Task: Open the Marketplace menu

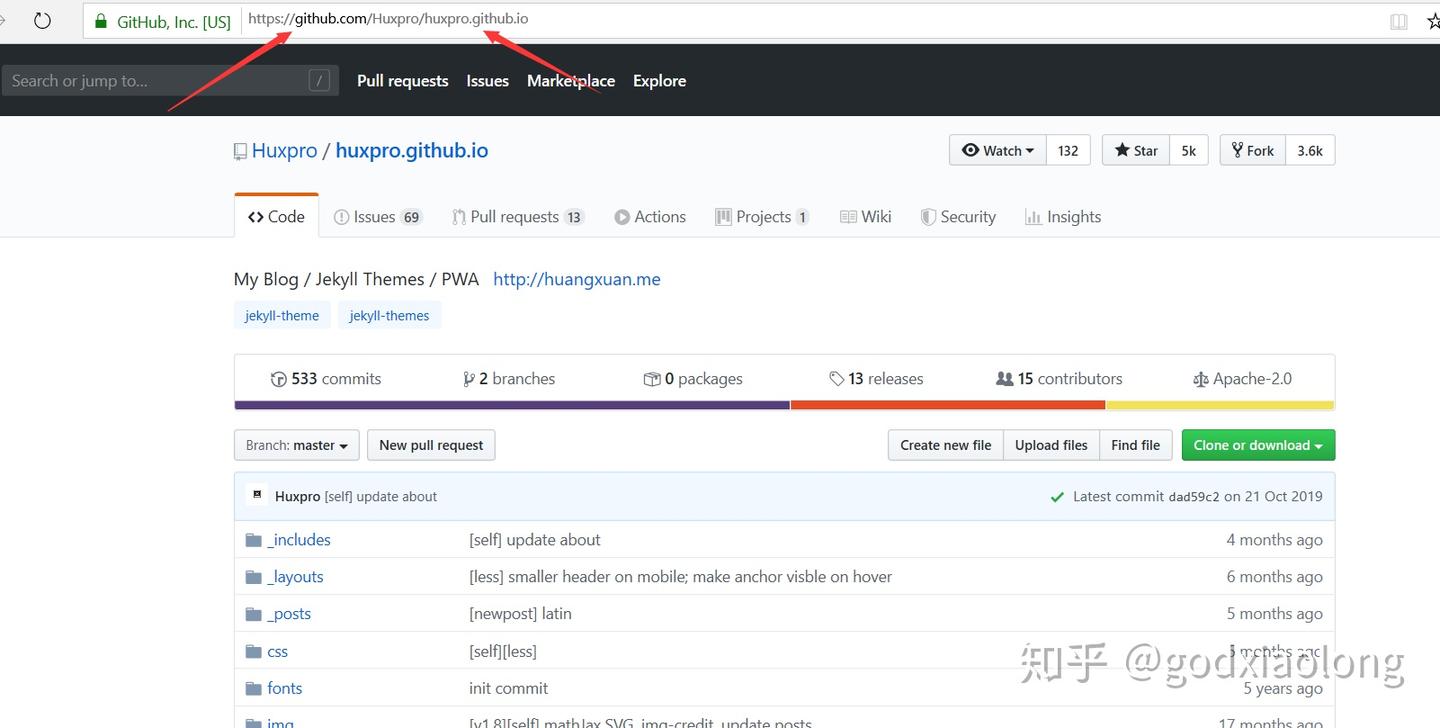Action: click(570, 80)
